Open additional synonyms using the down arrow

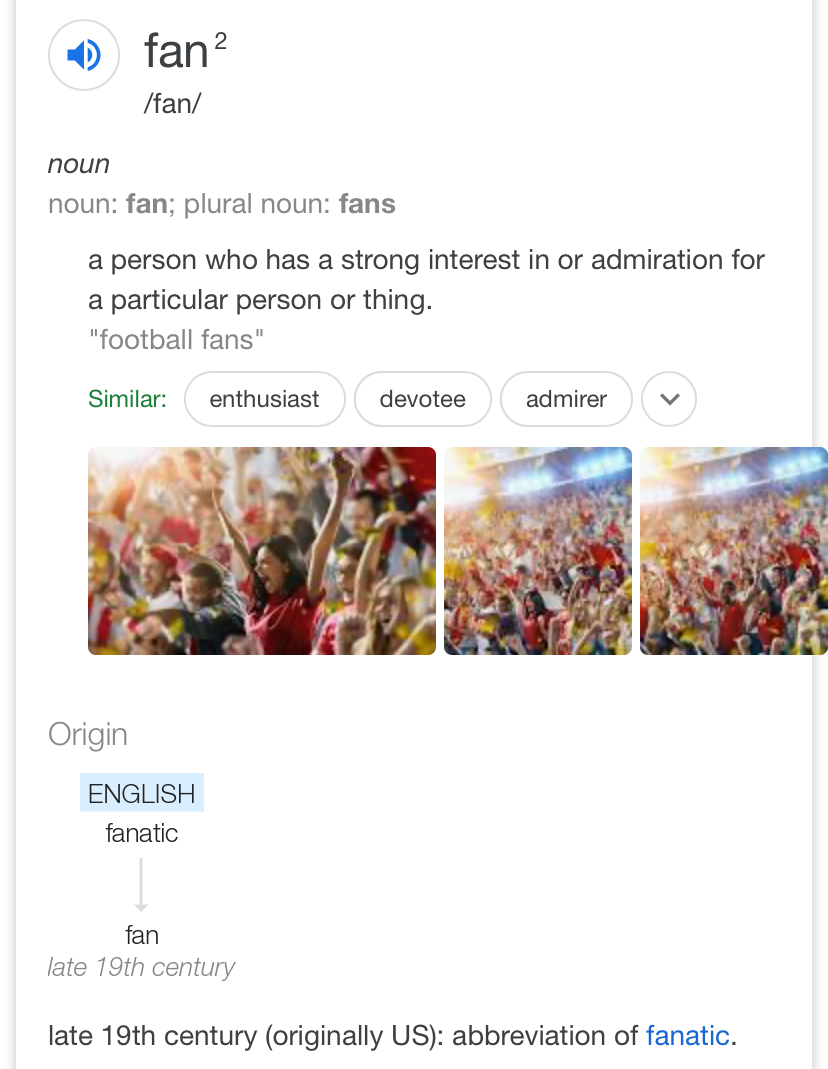coord(668,398)
